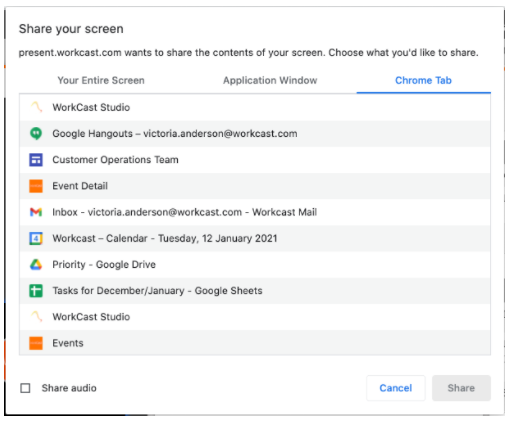Choose the last "WorkCast Studio" row text
The height and width of the screenshot is (425, 510).
tap(91, 317)
